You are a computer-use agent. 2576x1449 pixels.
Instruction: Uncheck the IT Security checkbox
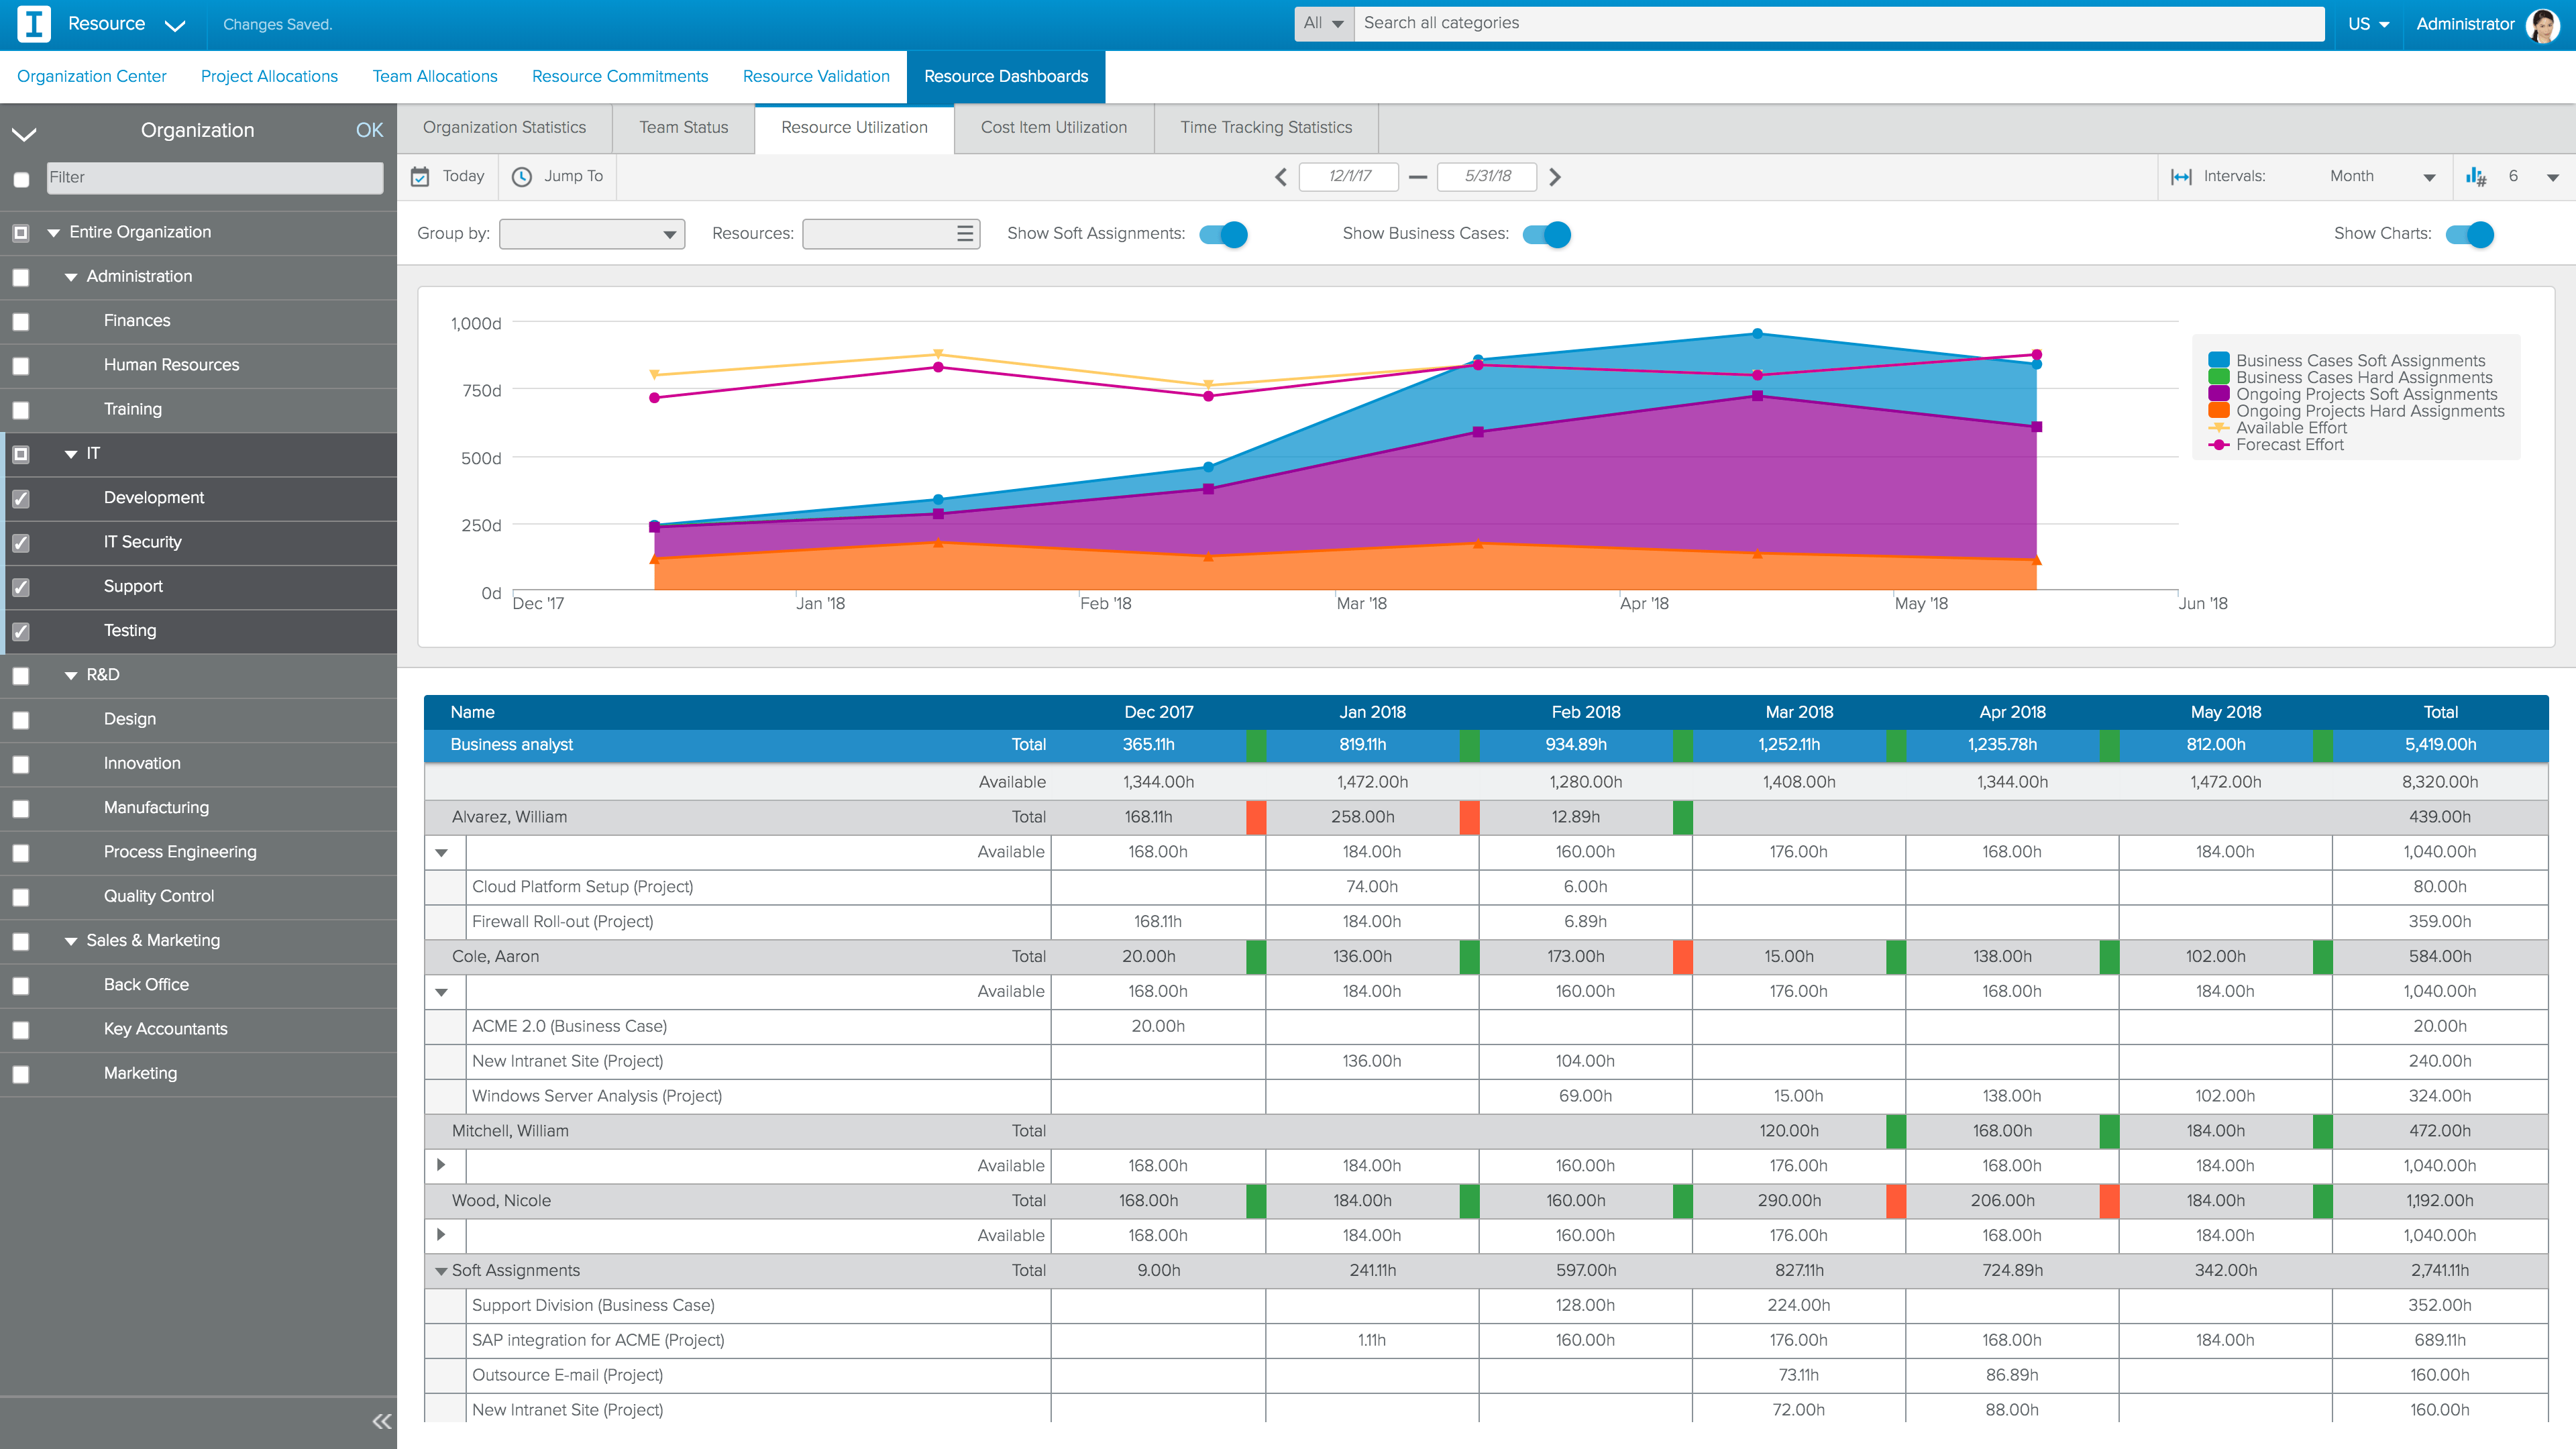(21, 543)
